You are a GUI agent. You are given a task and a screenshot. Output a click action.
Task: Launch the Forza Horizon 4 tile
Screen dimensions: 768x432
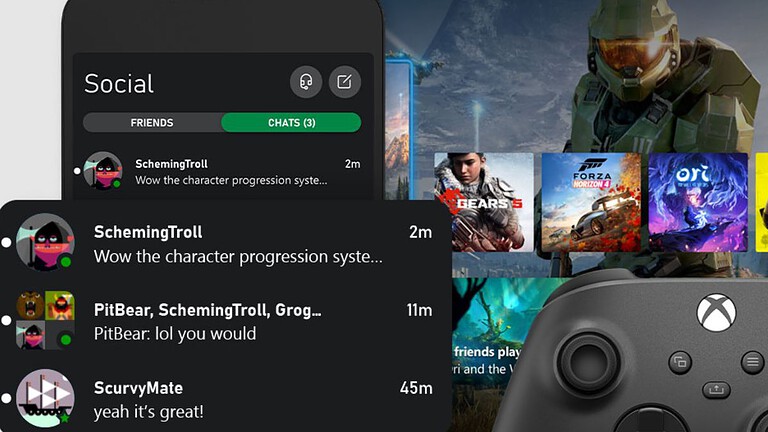[x=591, y=202]
